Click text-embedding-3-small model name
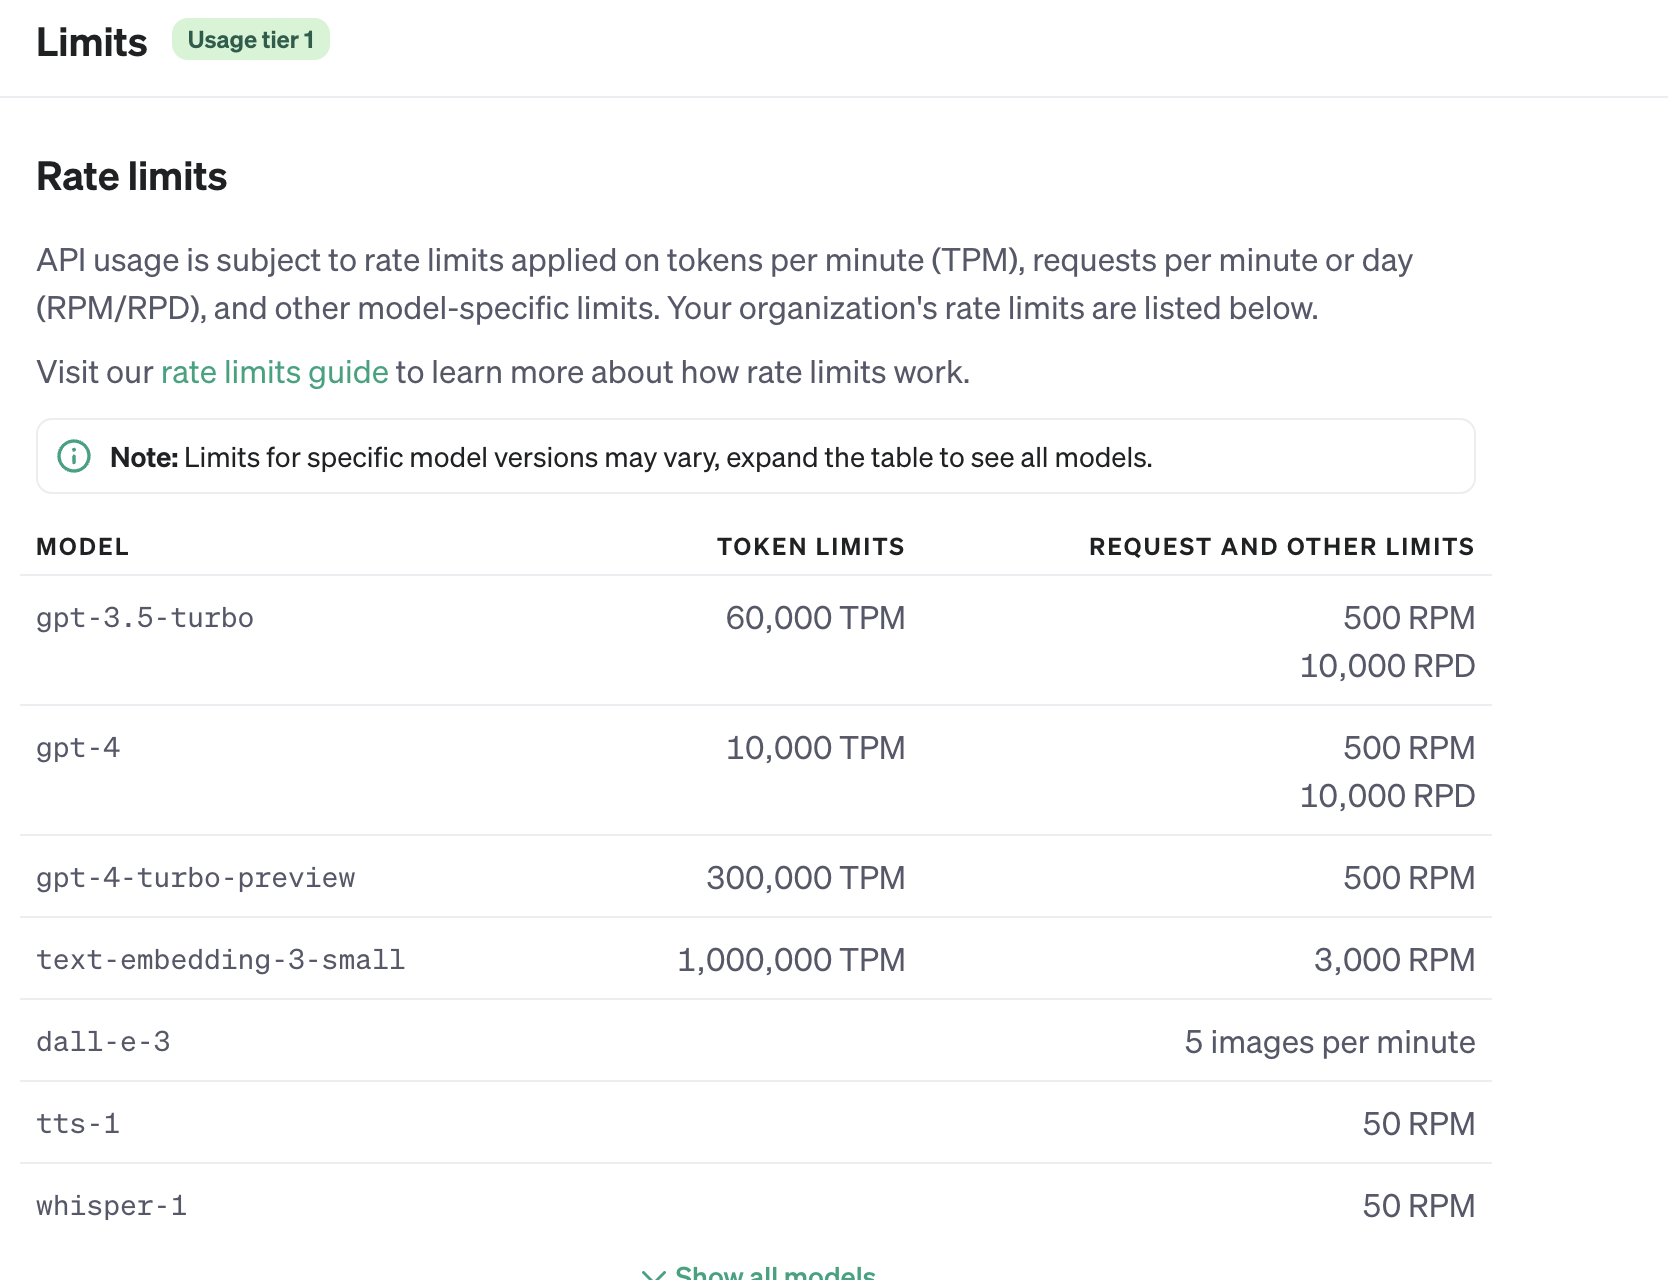The width and height of the screenshot is (1668, 1280). [220, 960]
